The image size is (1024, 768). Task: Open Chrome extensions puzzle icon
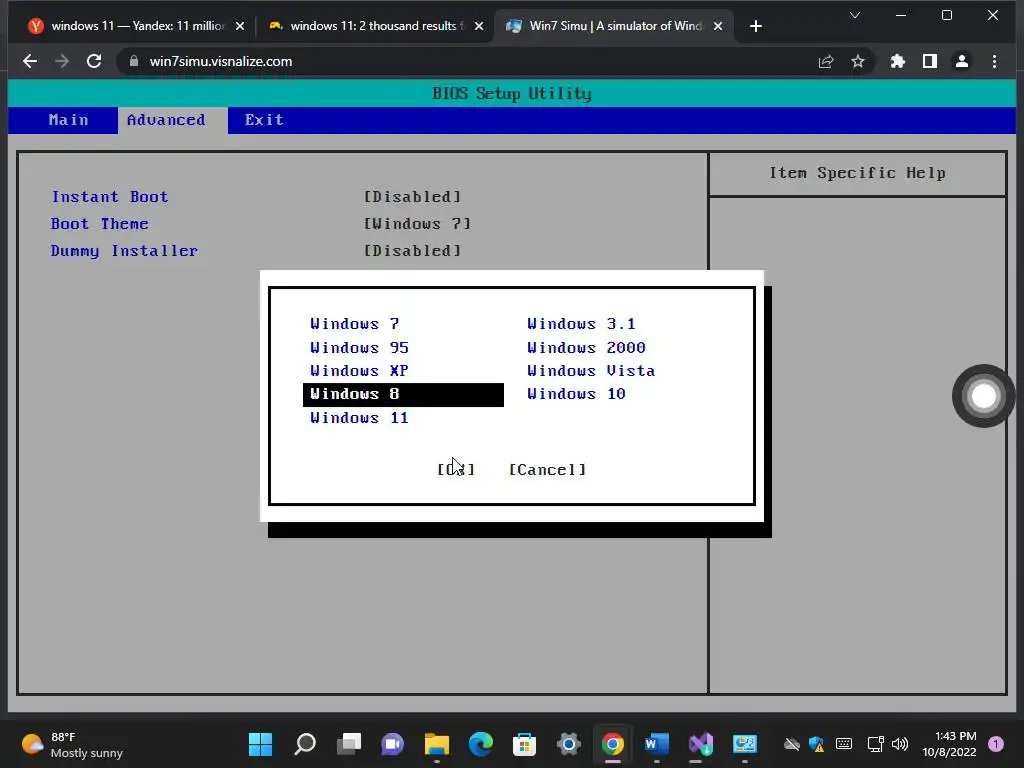tap(898, 61)
